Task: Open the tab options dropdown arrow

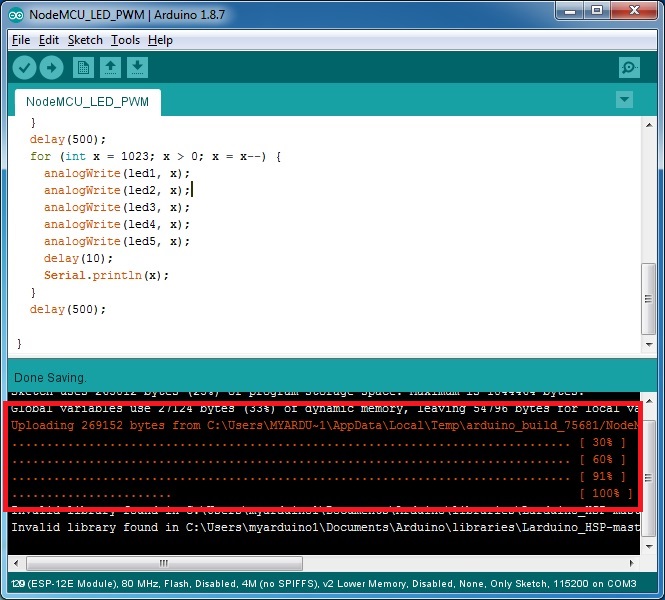Action: coord(625,100)
